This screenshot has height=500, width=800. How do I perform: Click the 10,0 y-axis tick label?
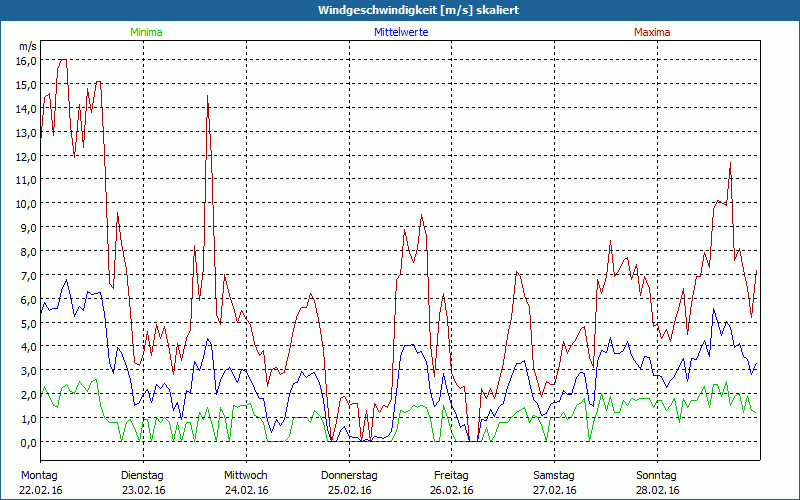pos(26,203)
